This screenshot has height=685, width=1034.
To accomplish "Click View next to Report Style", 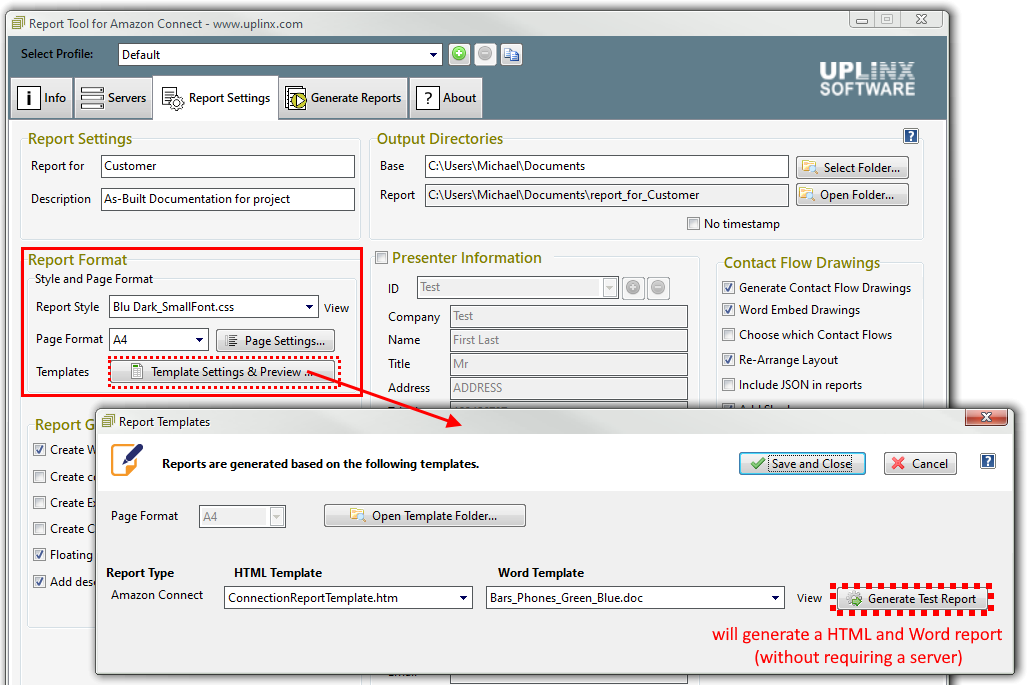I will click(336, 308).
